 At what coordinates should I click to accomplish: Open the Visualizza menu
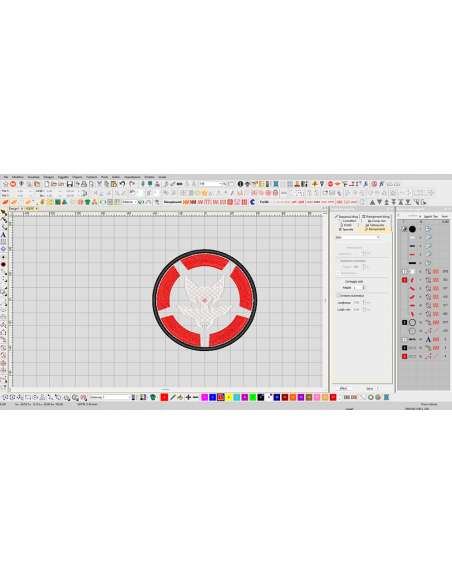pos(34,177)
